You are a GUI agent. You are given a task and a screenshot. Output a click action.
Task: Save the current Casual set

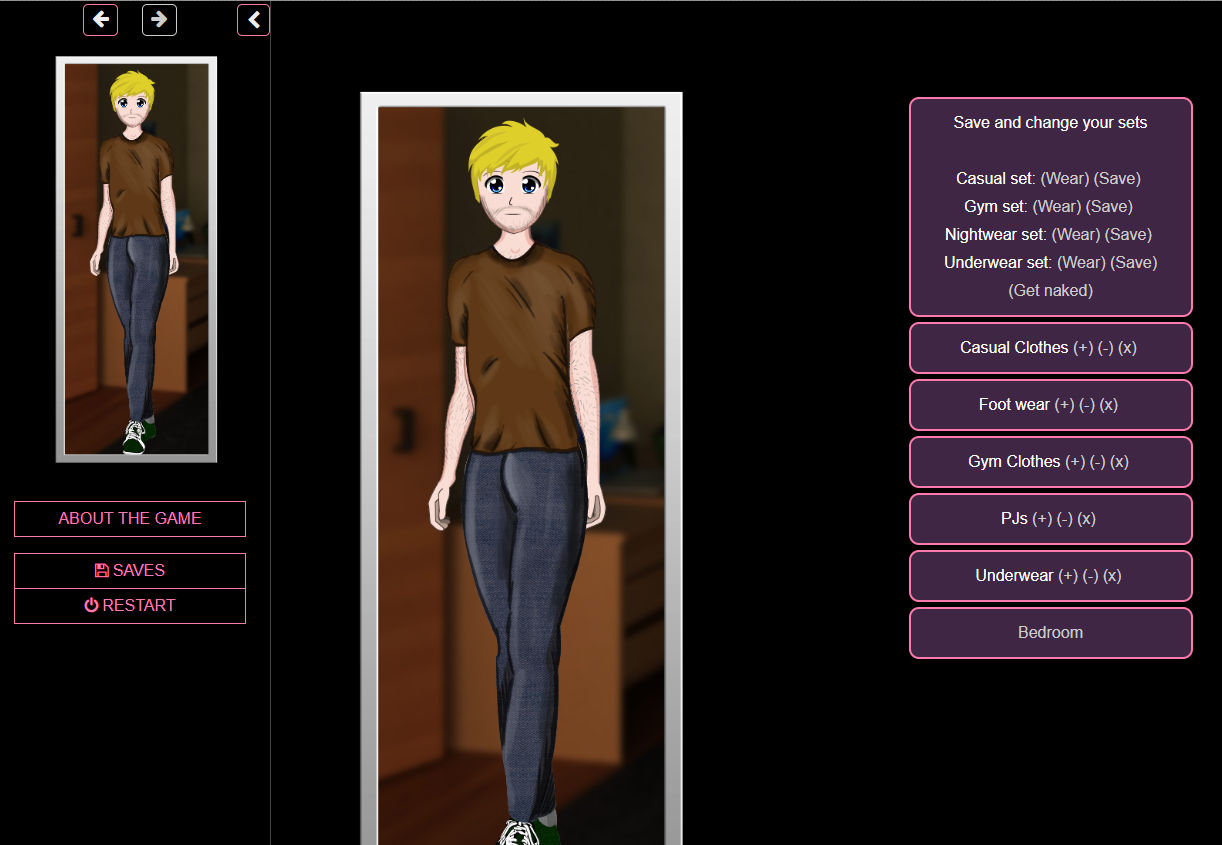(x=1117, y=179)
